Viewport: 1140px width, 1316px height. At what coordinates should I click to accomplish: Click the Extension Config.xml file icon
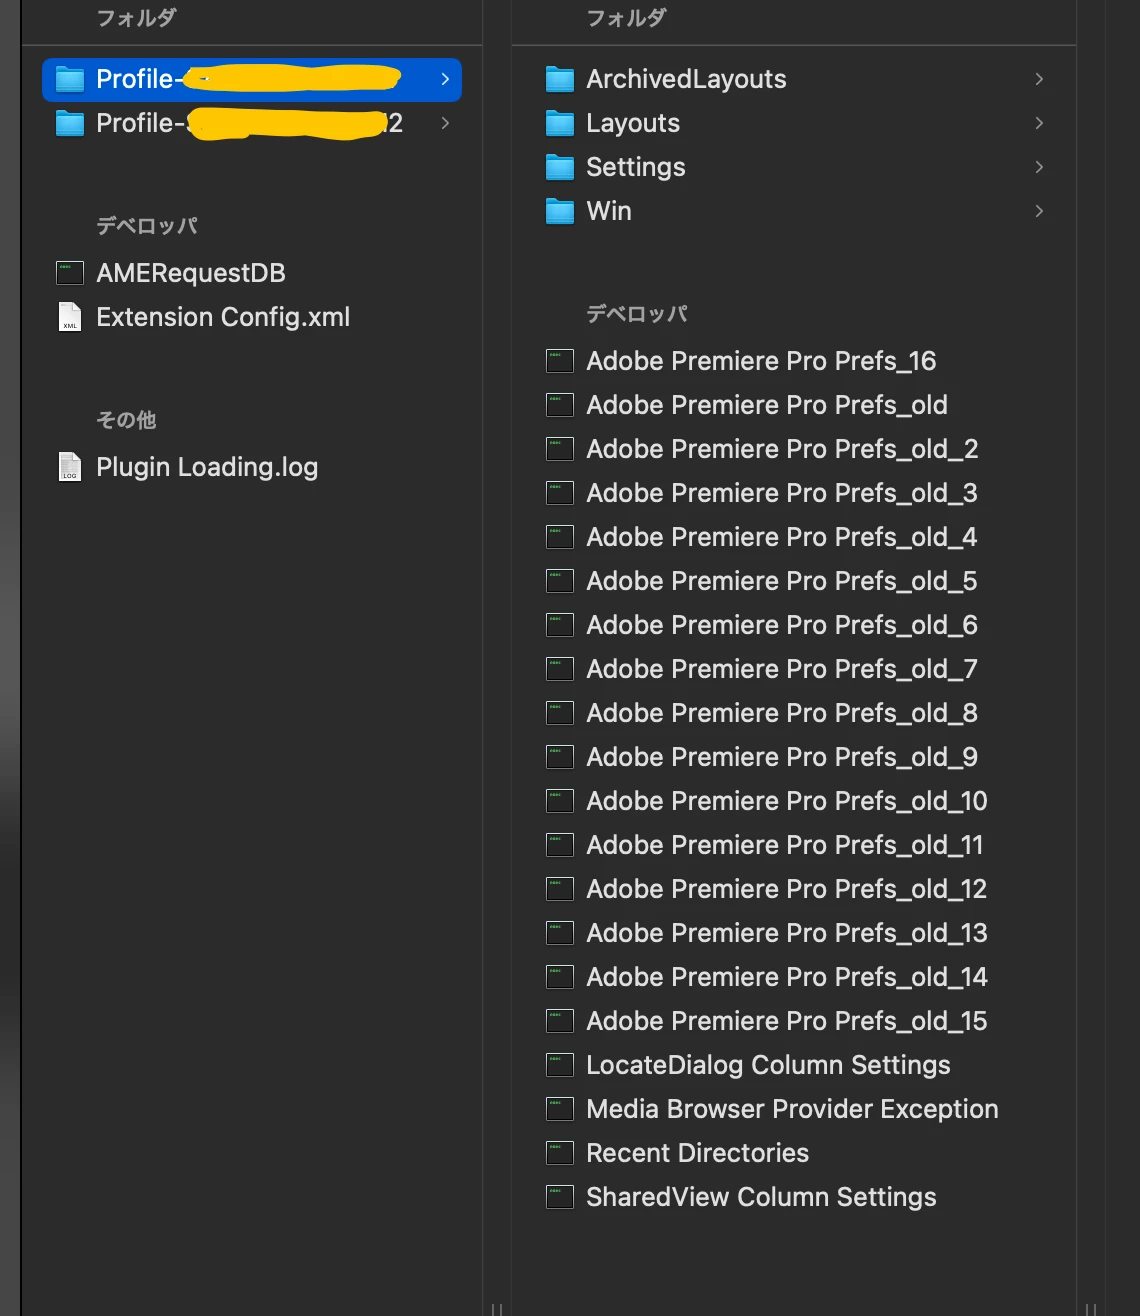(x=70, y=317)
